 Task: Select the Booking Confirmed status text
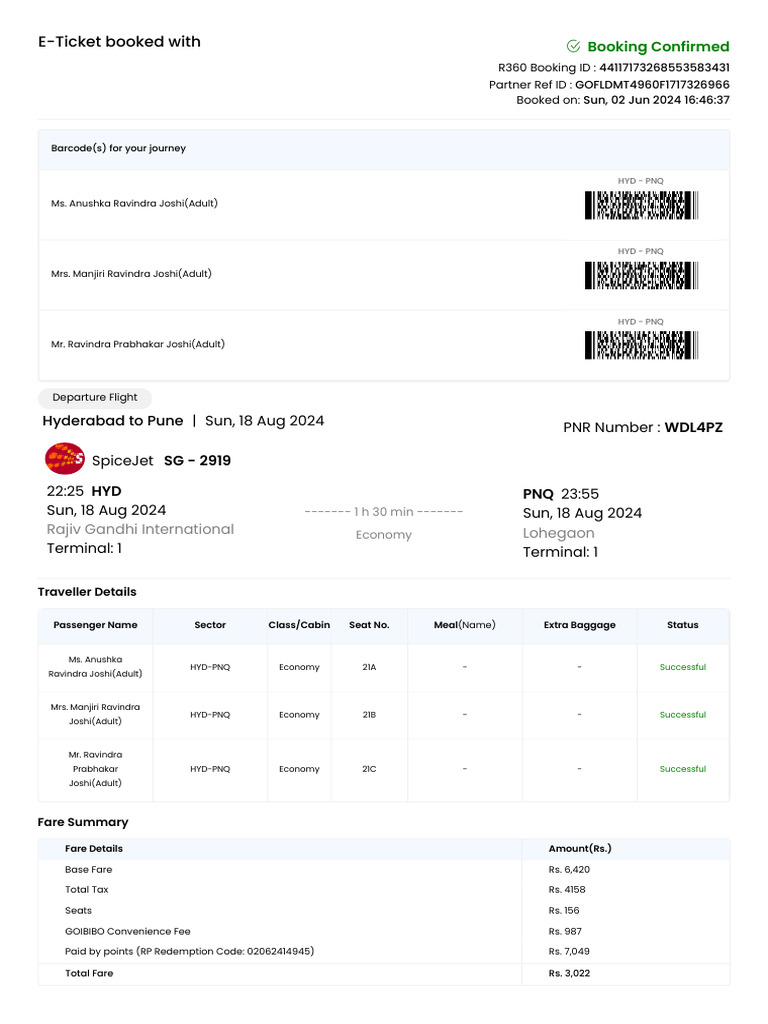[x=658, y=46]
